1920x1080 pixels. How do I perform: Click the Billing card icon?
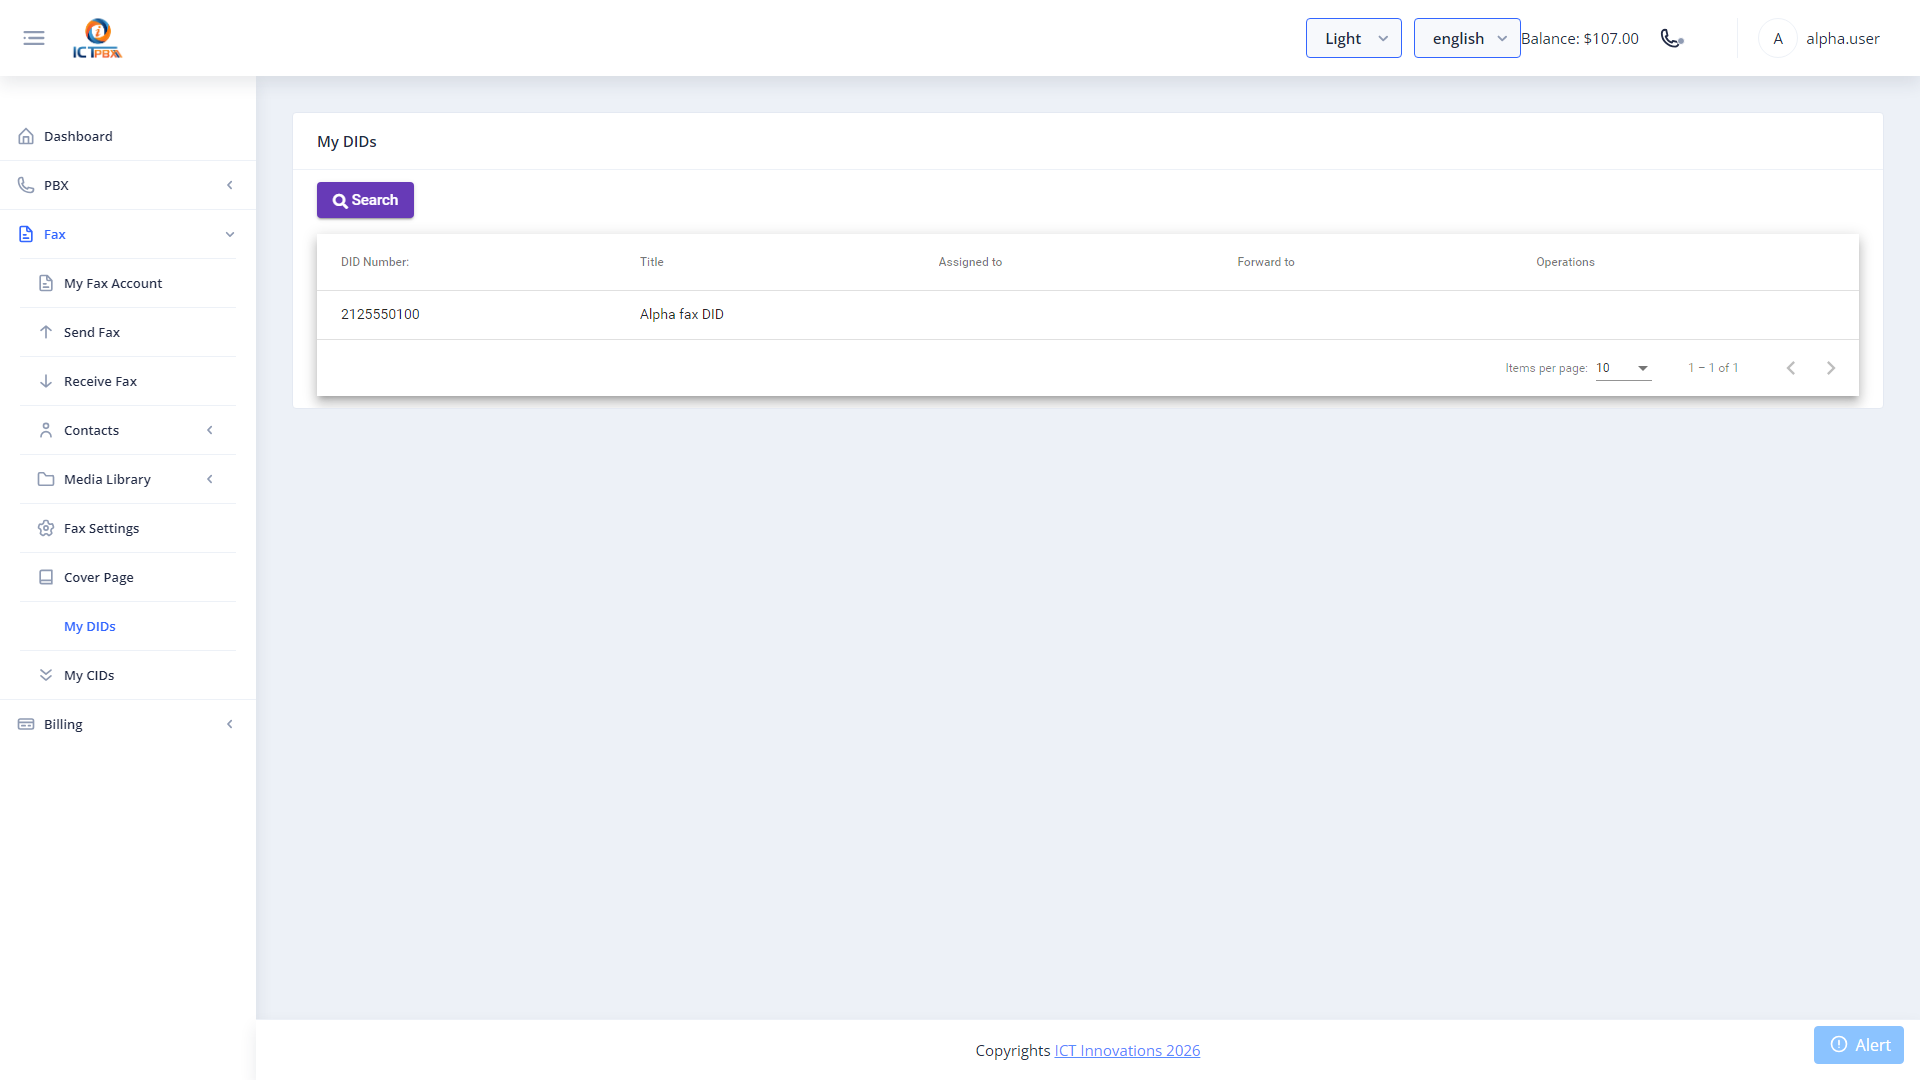pyautogui.click(x=26, y=724)
